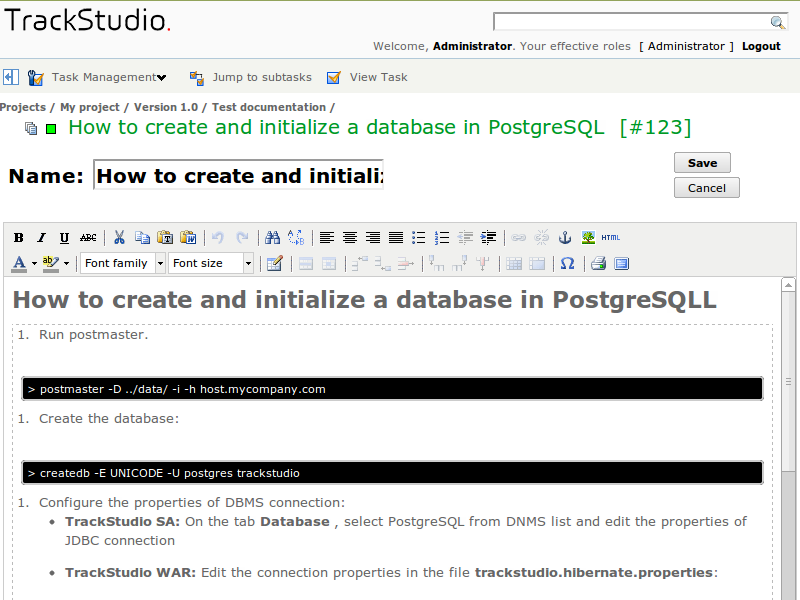Toggle left text alignment
800x600 pixels.
pyautogui.click(x=327, y=237)
